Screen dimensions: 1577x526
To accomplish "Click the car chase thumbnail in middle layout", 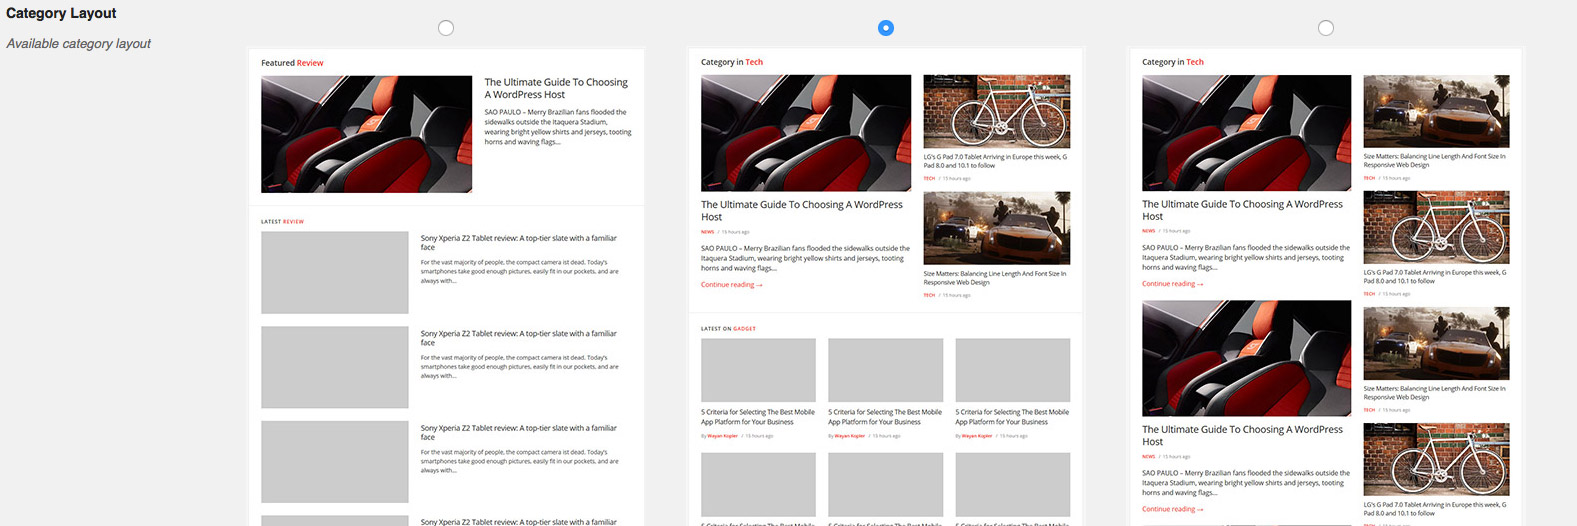I will pyautogui.click(x=996, y=228).
